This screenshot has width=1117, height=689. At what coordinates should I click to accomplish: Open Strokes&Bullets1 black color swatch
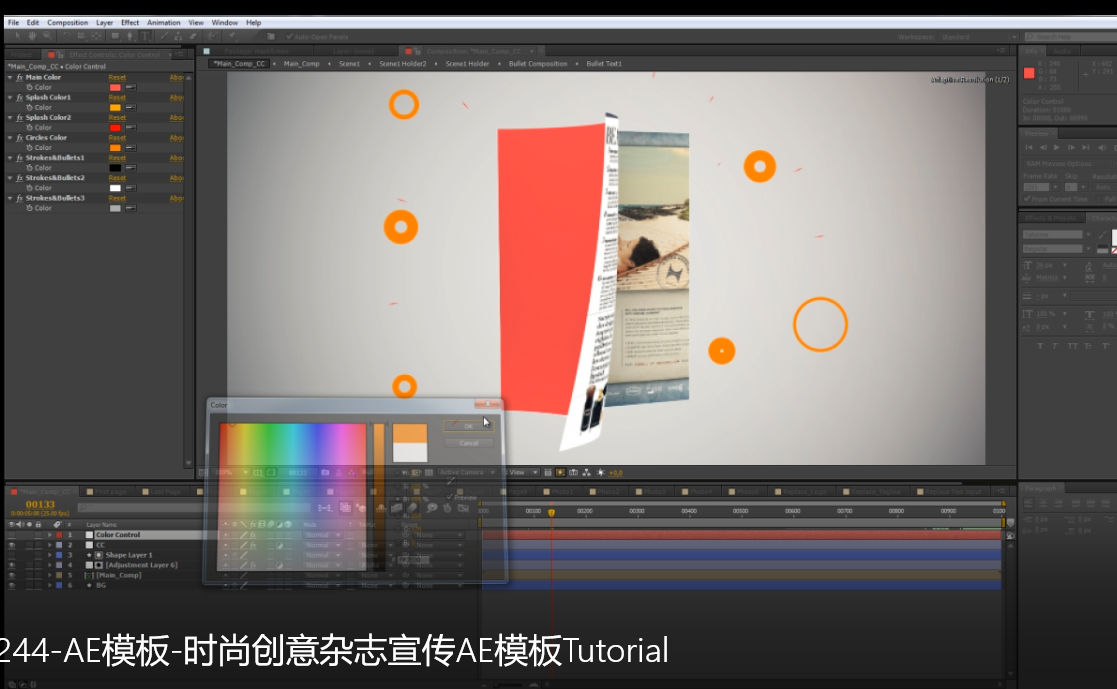tap(115, 168)
